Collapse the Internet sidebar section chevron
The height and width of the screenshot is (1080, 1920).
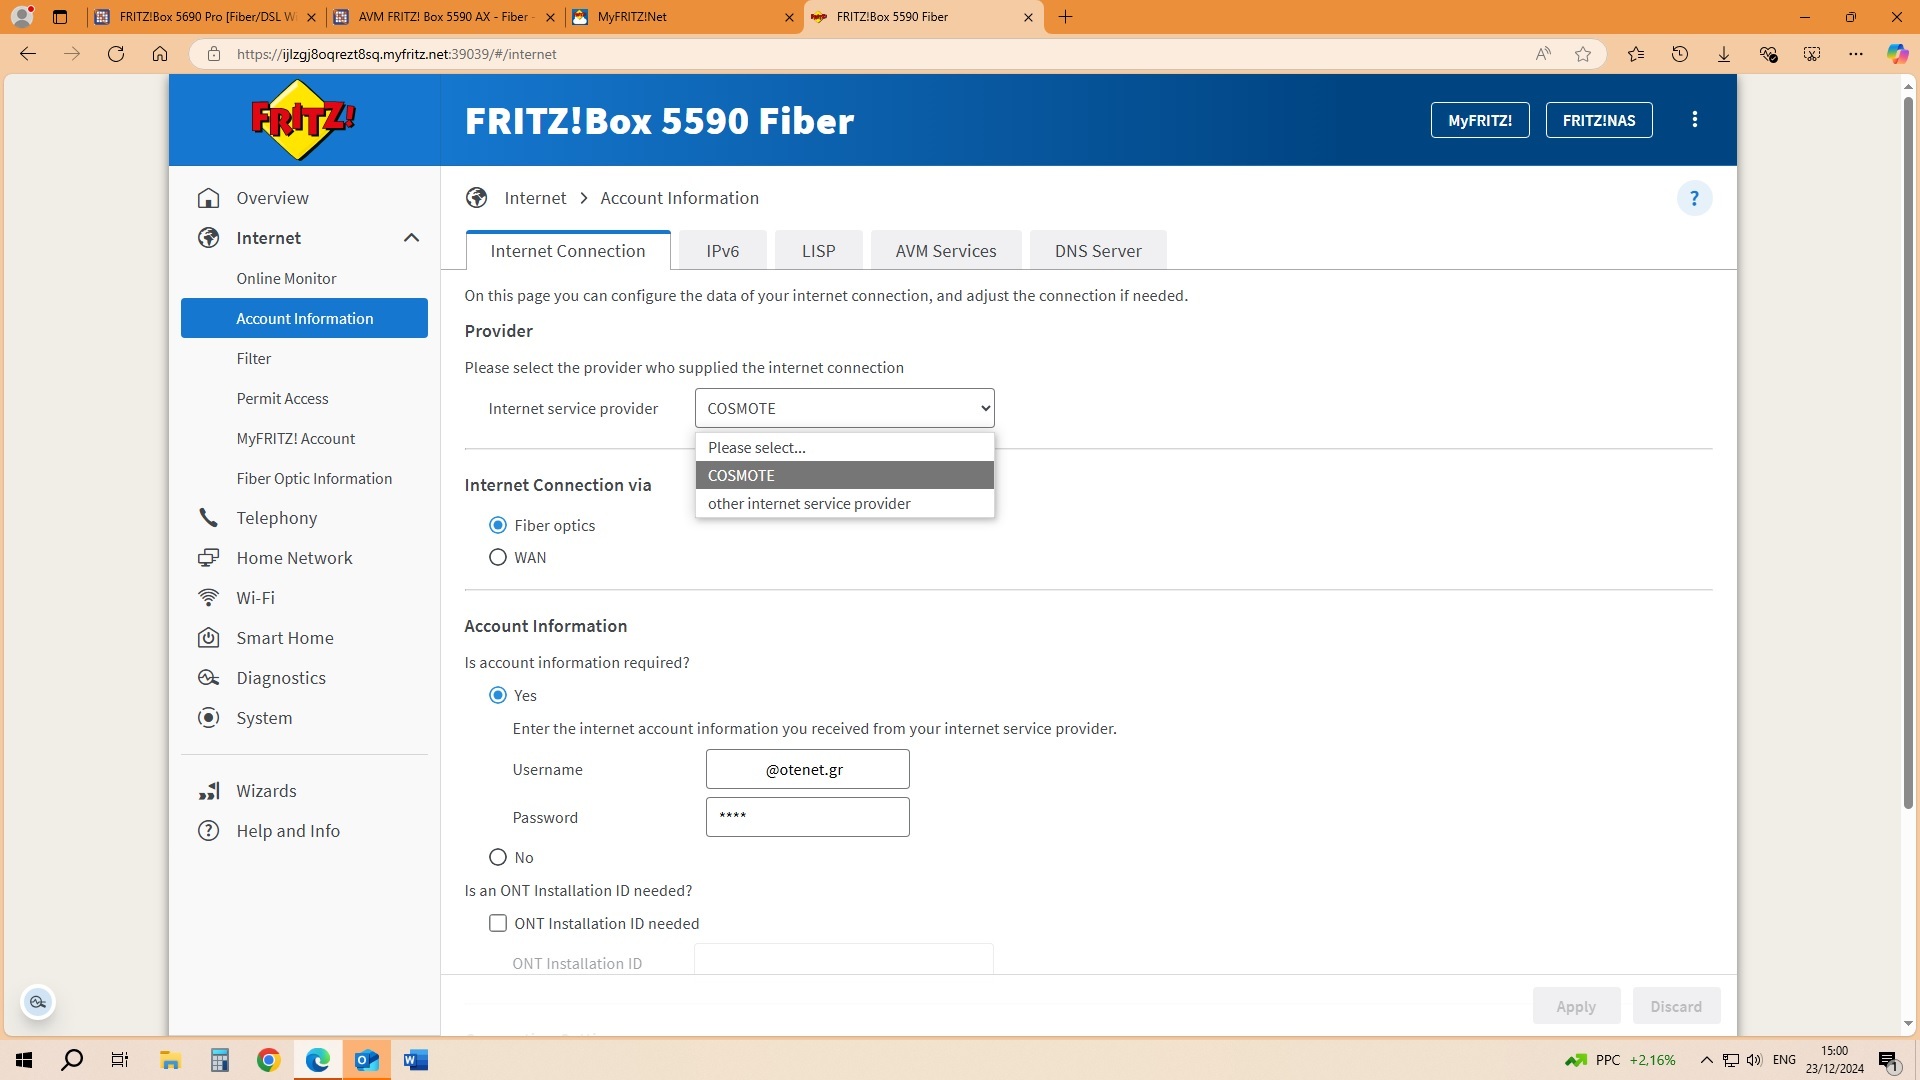pyautogui.click(x=411, y=238)
